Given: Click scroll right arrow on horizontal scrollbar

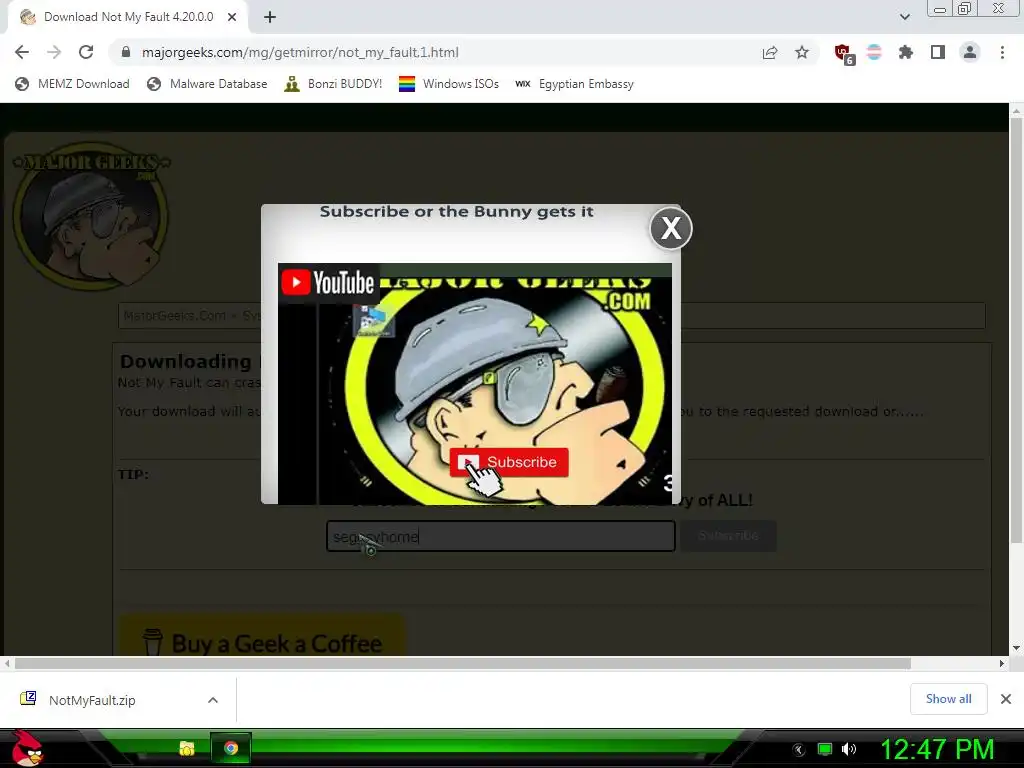Looking at the screenshot, I should click(1001, 664).
